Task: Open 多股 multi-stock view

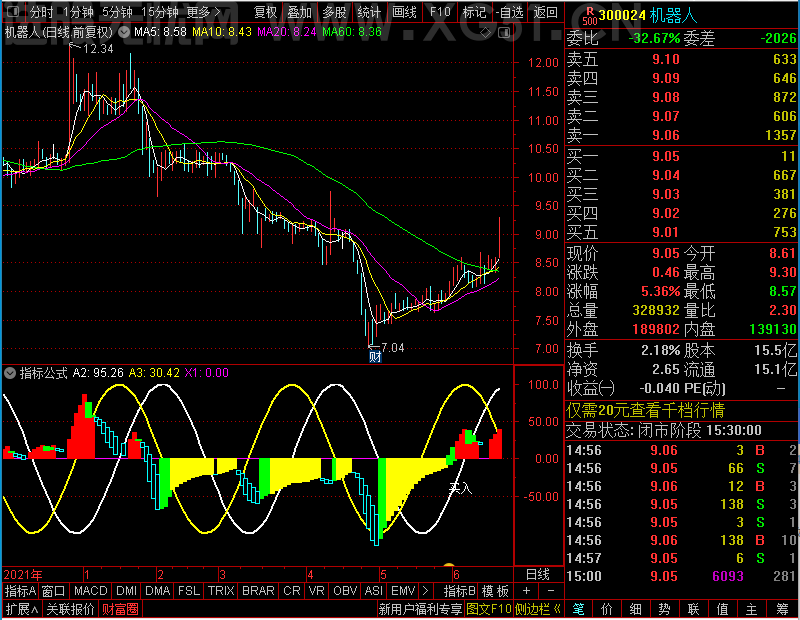Action: point(334,12)
